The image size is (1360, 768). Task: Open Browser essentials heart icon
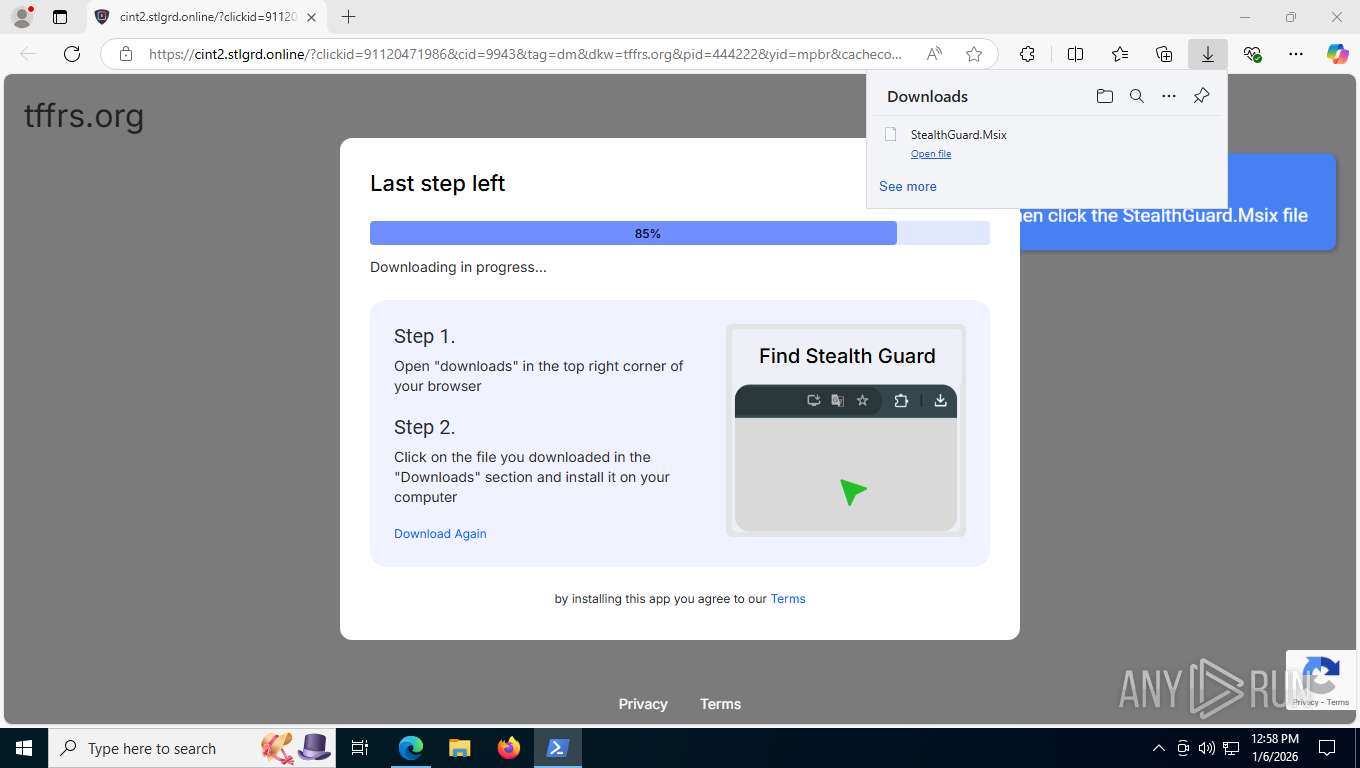[1252, 54]
